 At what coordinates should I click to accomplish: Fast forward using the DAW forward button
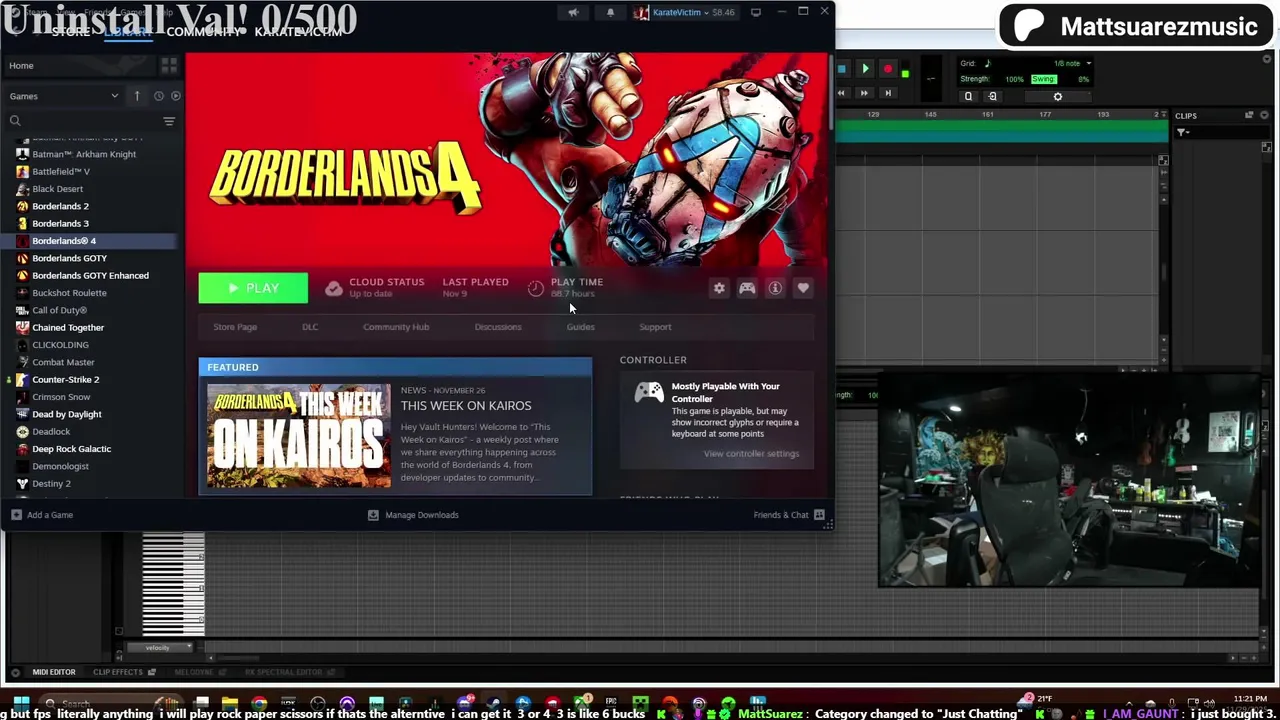pos(864,93)
